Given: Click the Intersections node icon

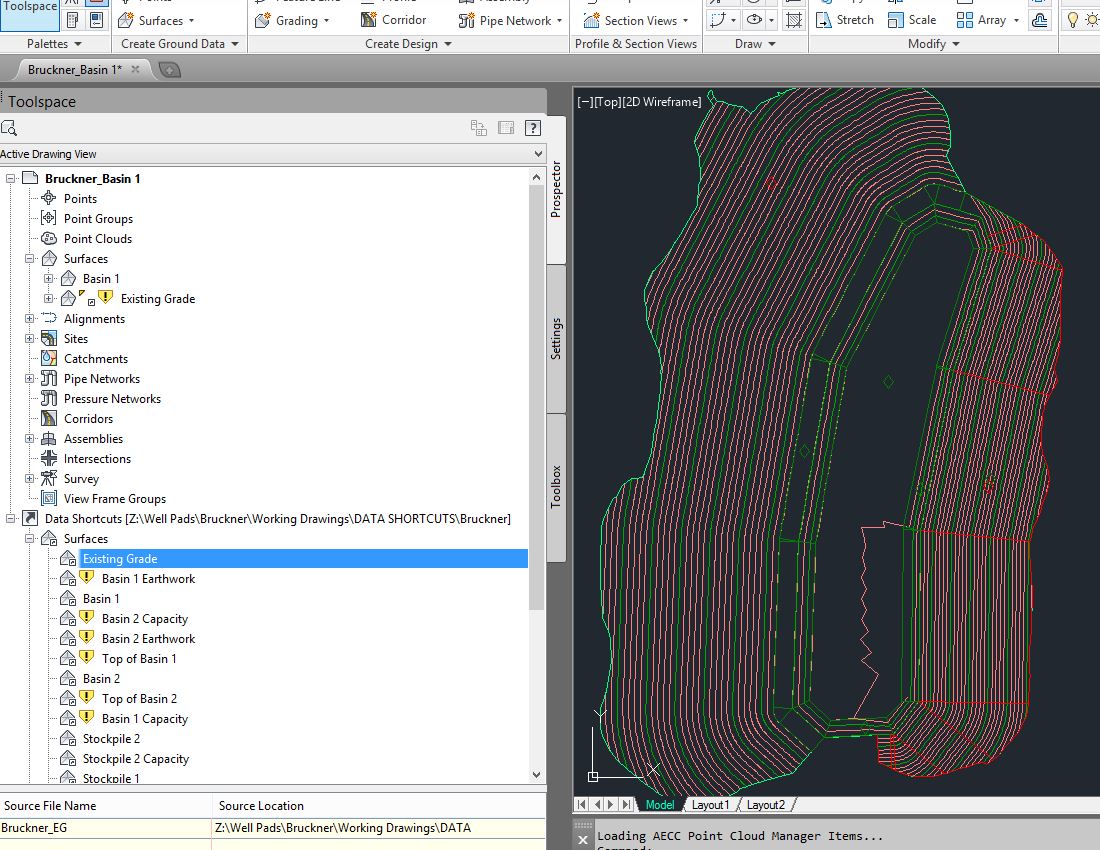Looking at the screenshot, I should [x=48, y=459].
